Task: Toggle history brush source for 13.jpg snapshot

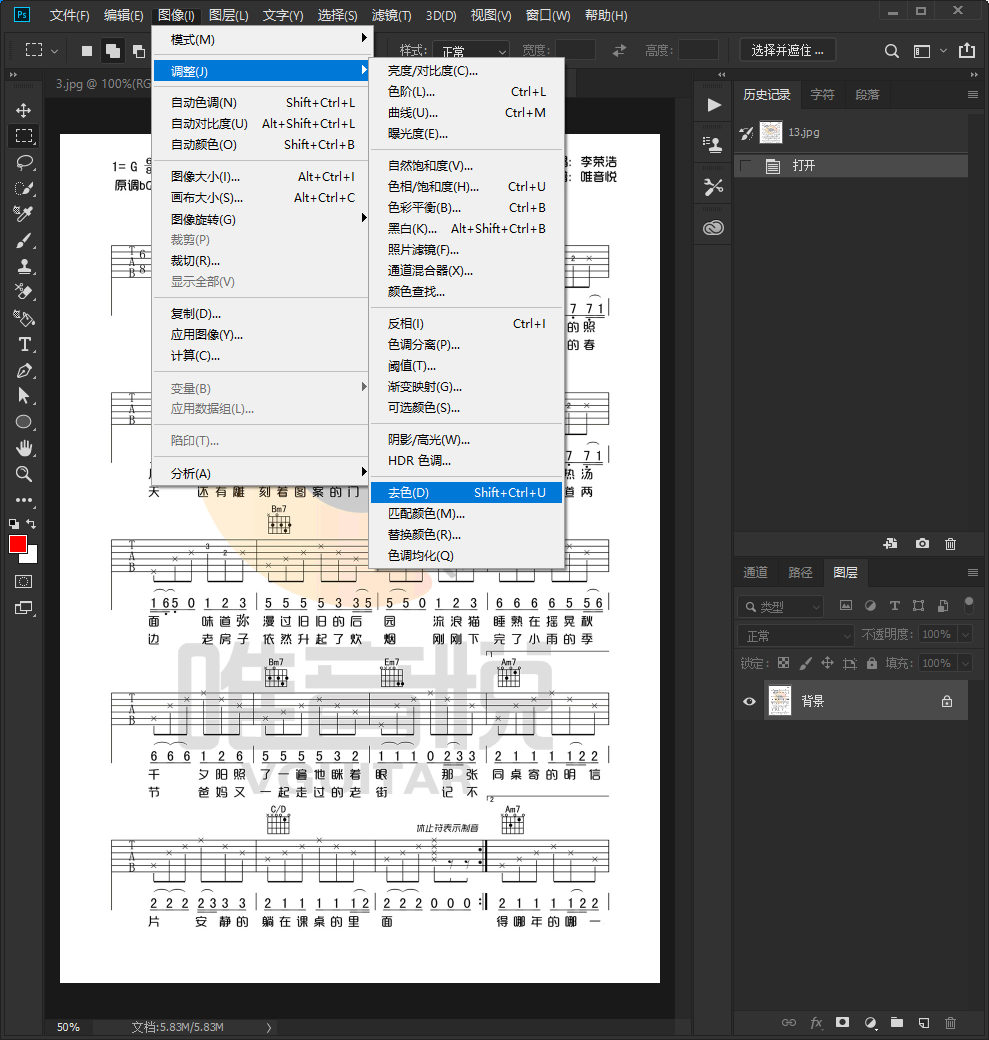Action: 746,133
